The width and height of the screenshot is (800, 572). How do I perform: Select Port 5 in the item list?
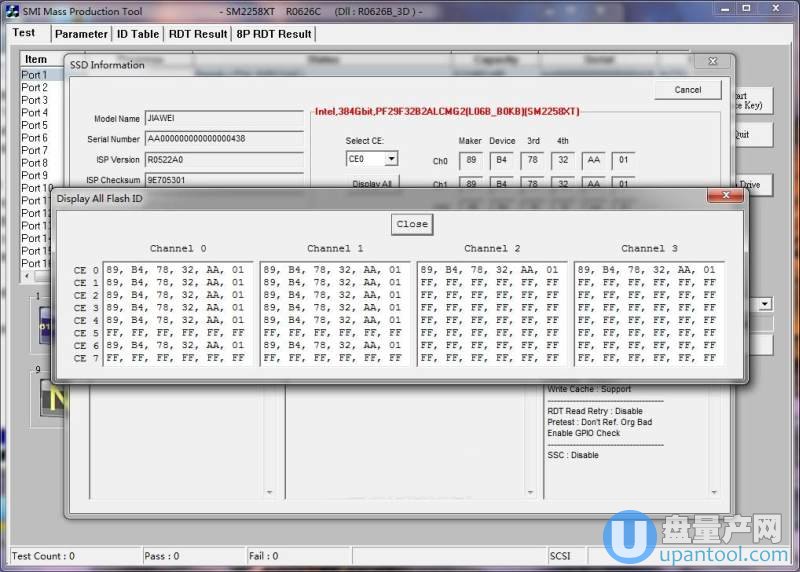coord(35,125)
